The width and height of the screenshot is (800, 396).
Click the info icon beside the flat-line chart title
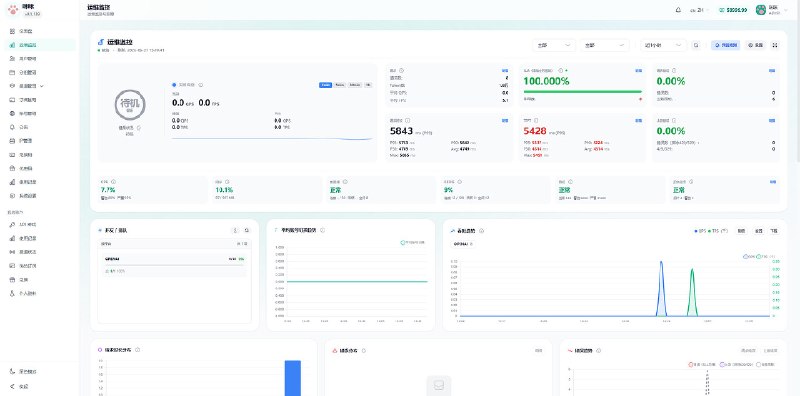click(322, 230)
